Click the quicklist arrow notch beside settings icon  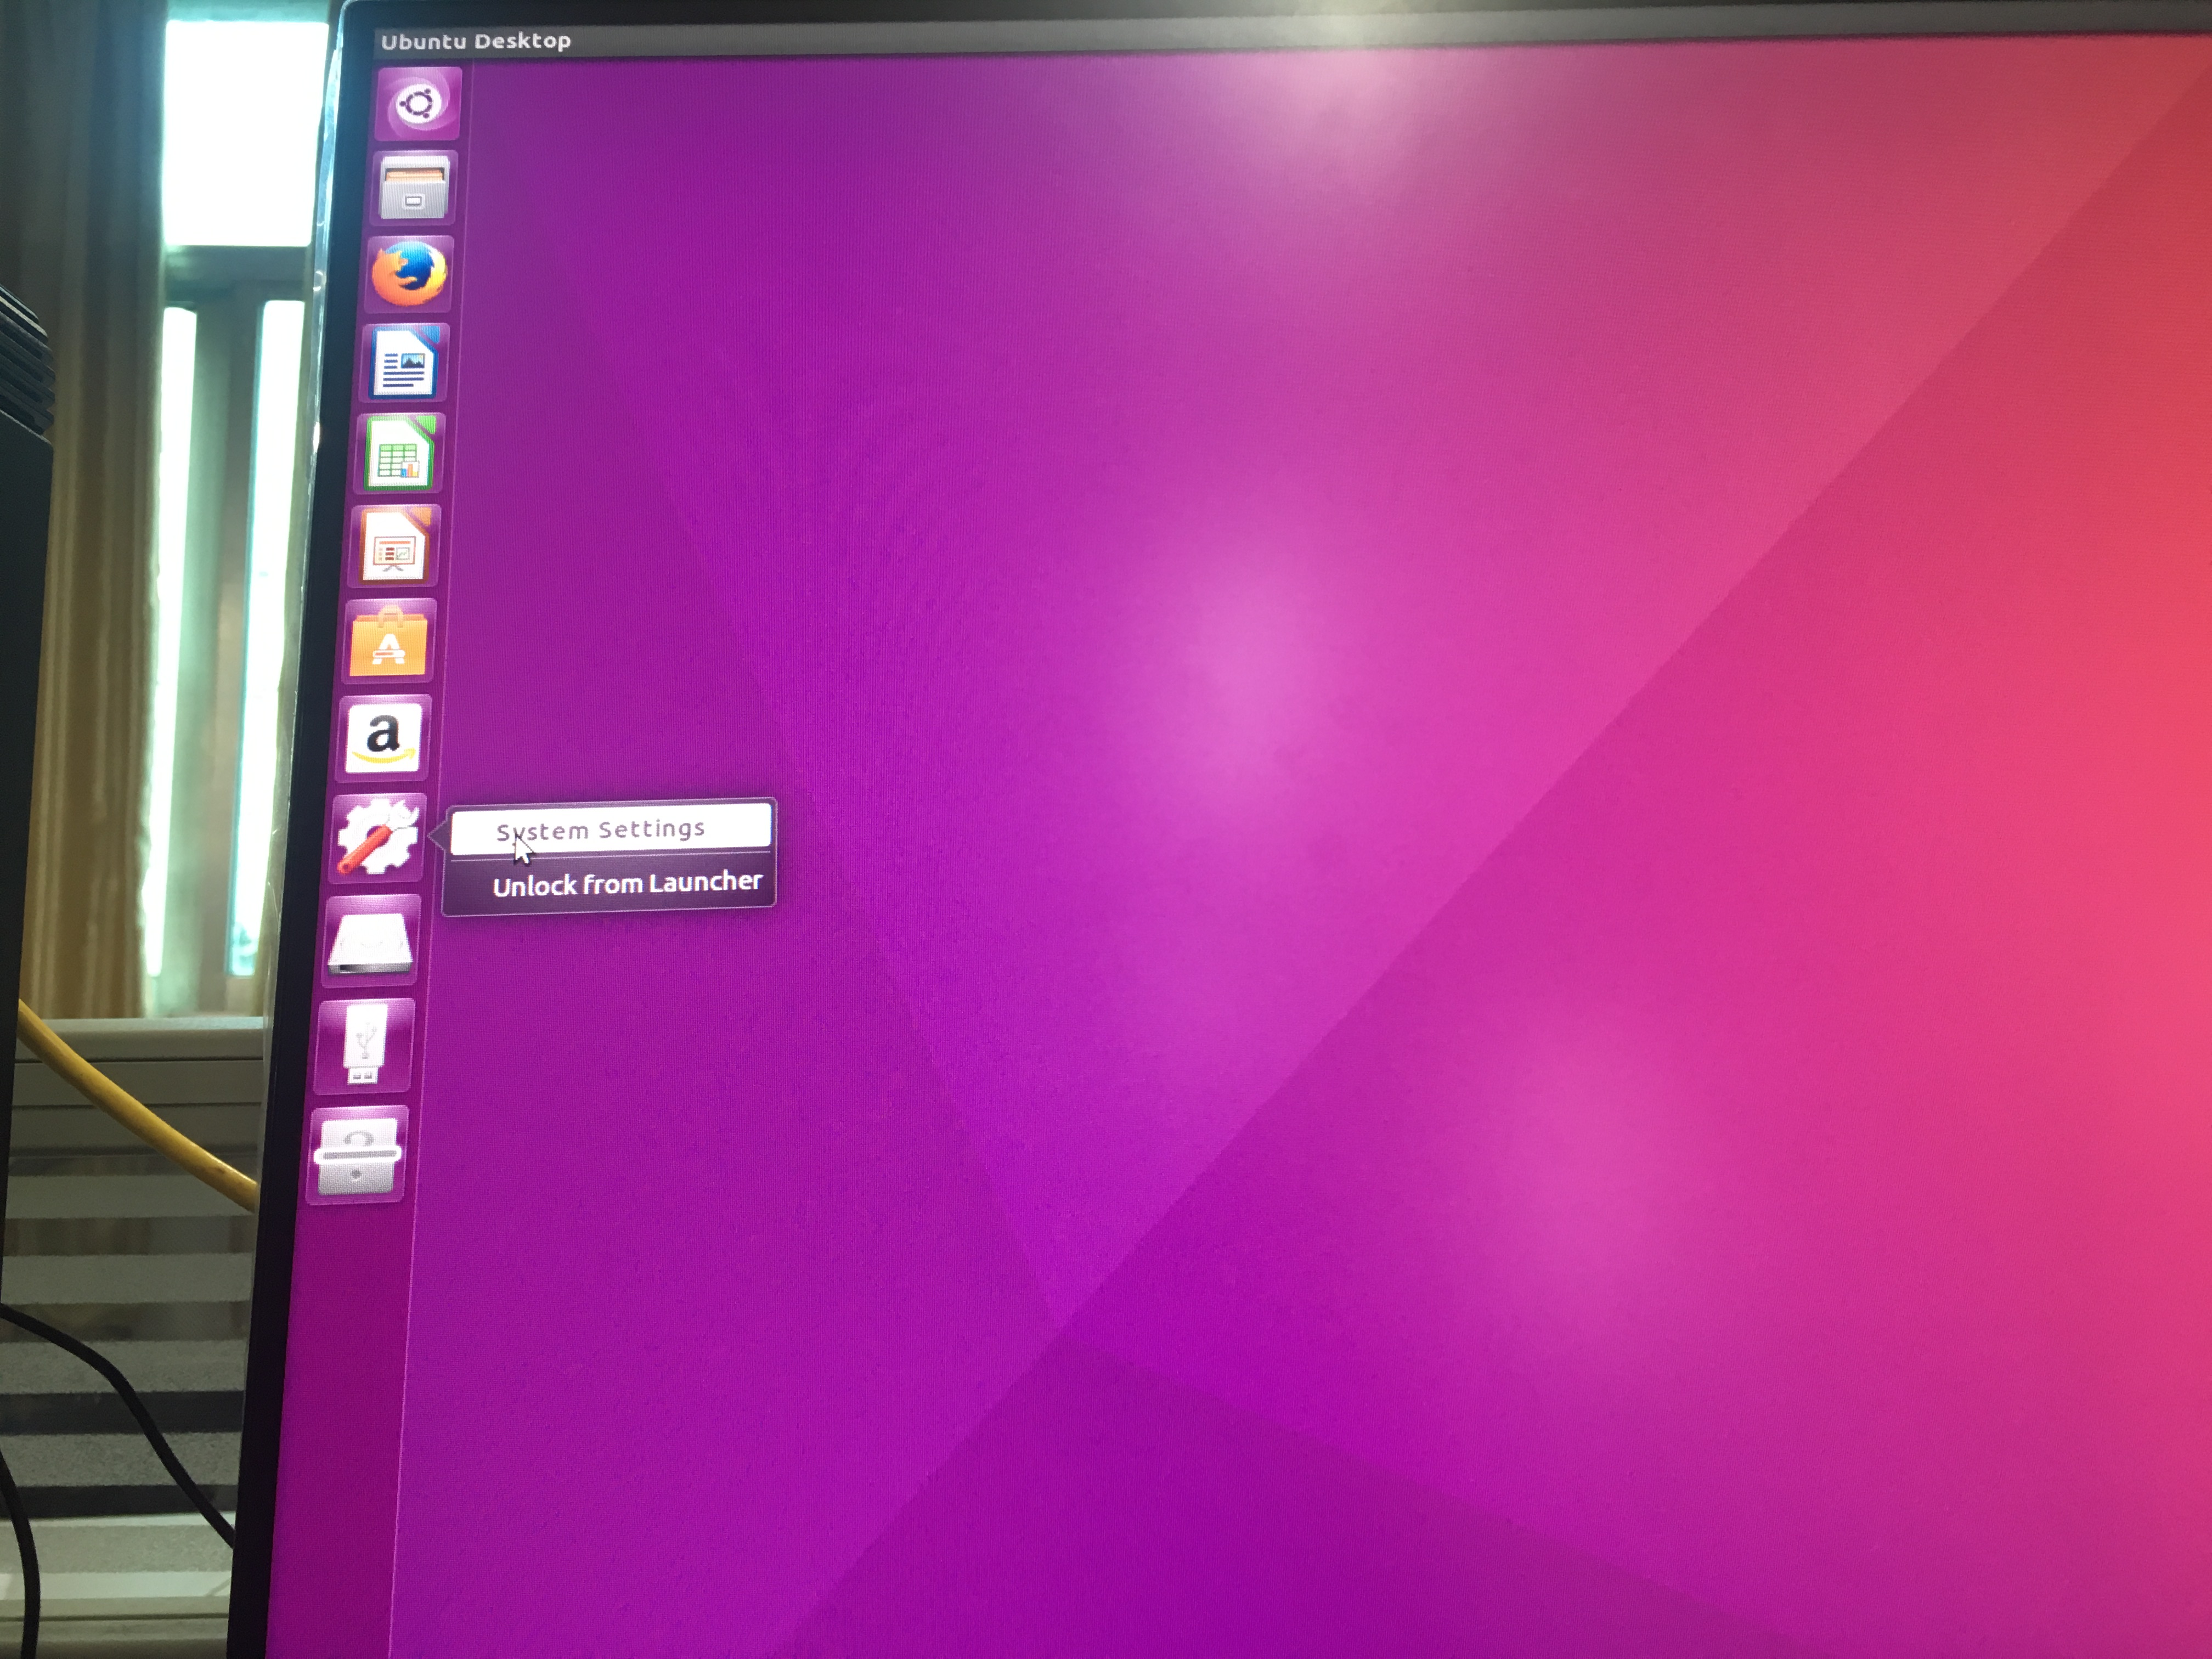(436, 835)
